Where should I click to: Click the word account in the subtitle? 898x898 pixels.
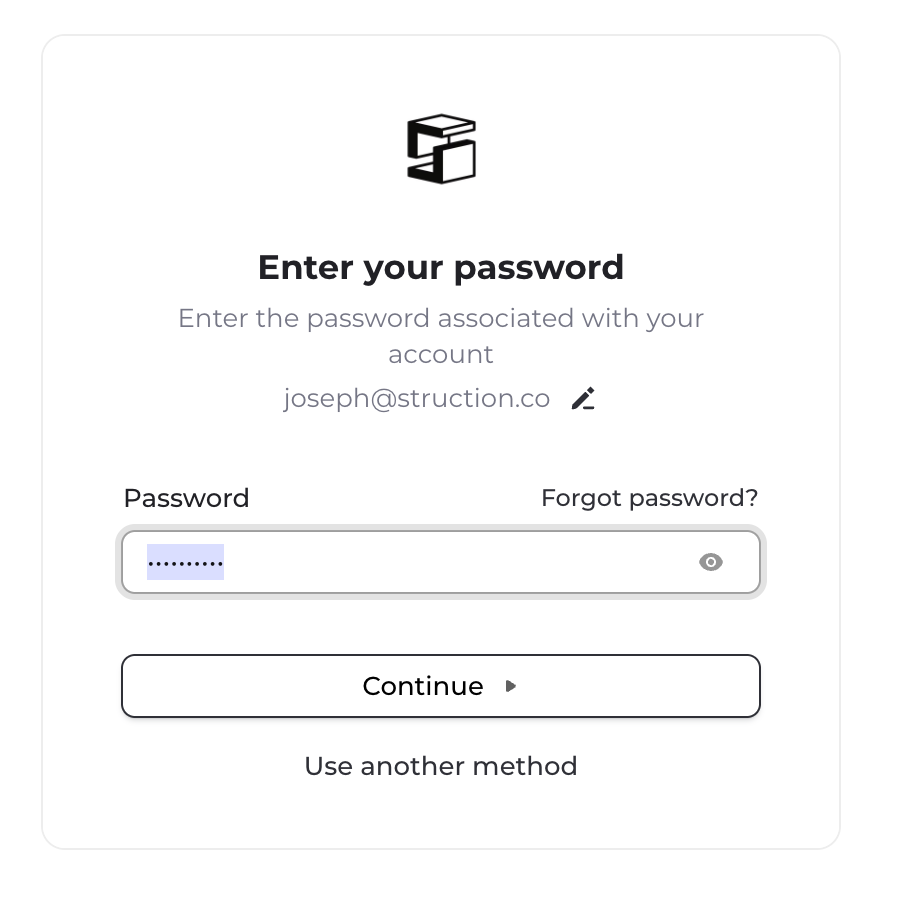pyautogui.click(x=441, y=355)
